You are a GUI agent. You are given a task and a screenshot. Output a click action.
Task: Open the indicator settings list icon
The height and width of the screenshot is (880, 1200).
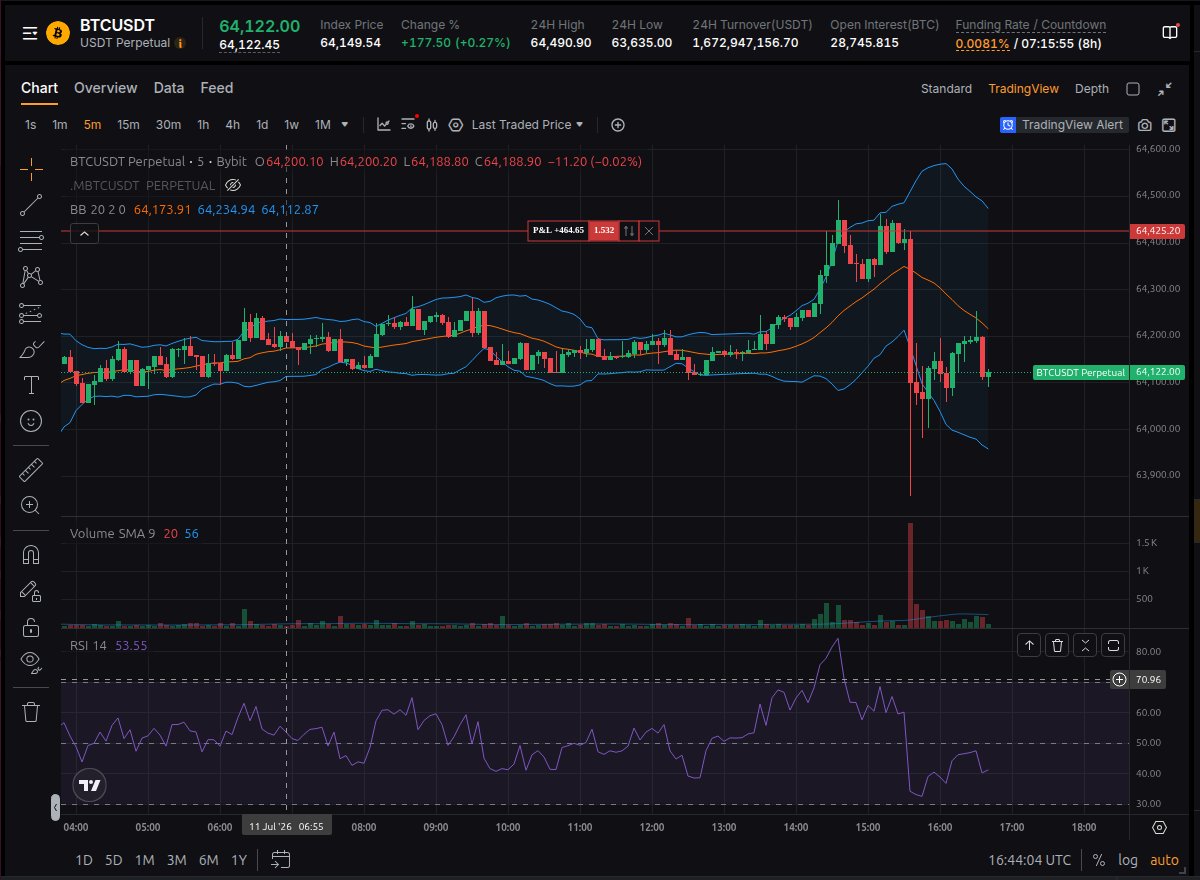(x=408, y=125)
